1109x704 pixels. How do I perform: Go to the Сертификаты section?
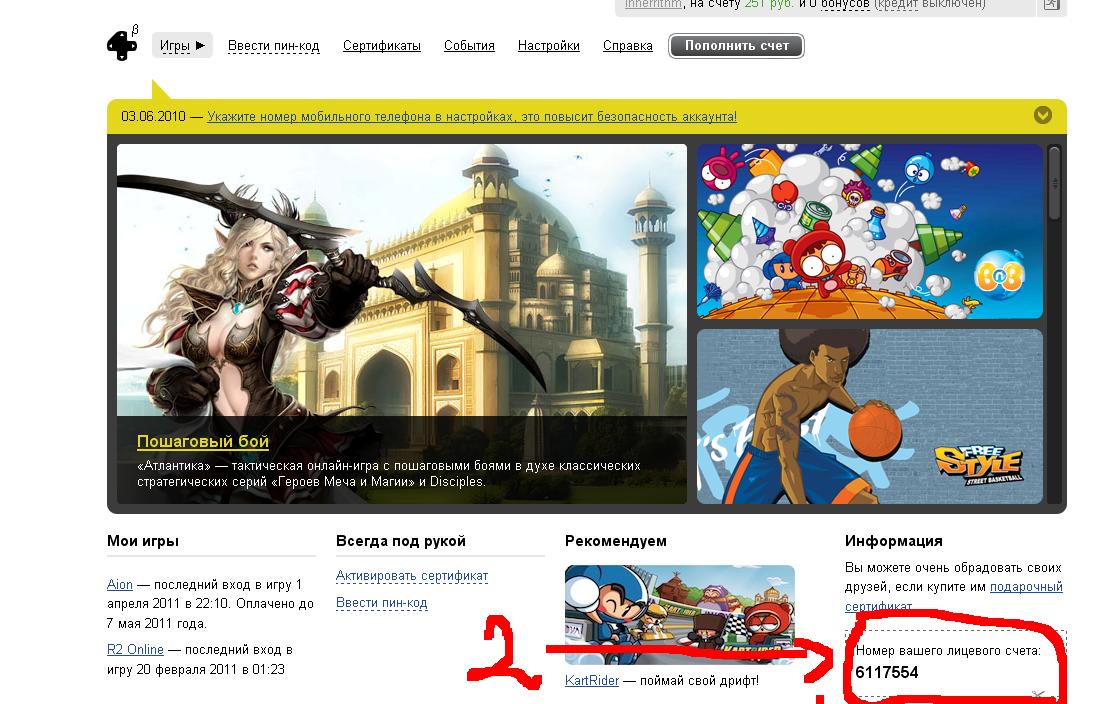tap(382, 45)
